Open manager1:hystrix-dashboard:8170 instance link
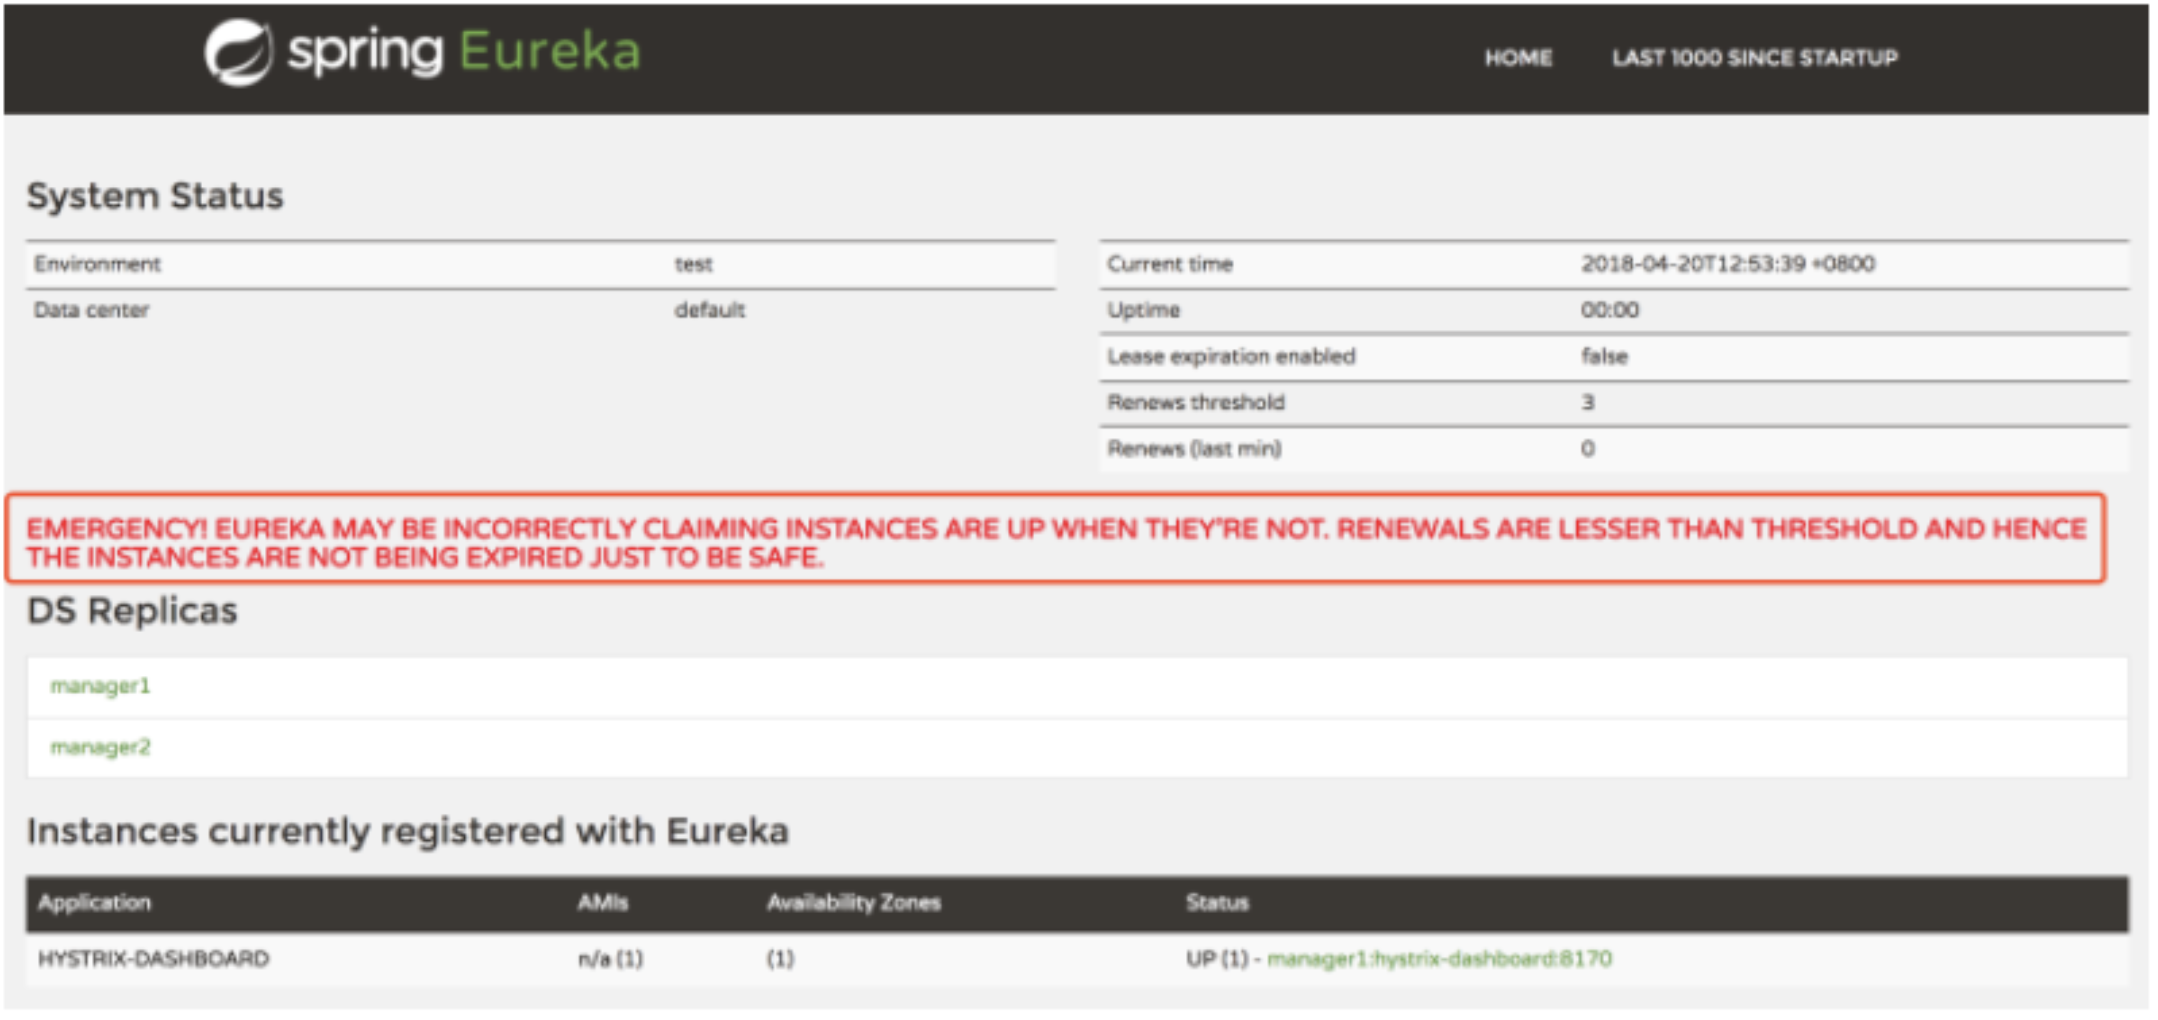This screenshot has width=2158, height=1020. tap(1439, 959)
